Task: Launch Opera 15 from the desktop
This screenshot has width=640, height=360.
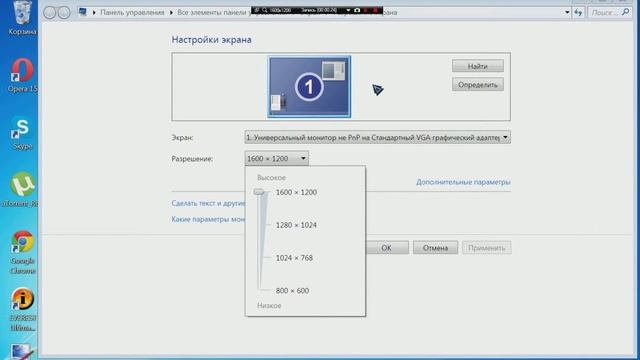Action: pyautogui.click(x=22, y=75)
